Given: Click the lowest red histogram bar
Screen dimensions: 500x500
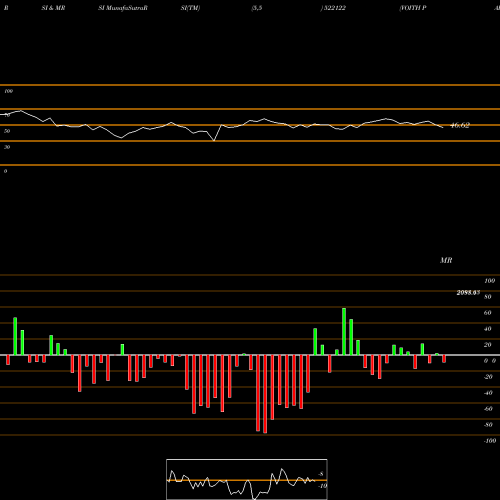Looking at the screenshot, I should click(265, 394).
